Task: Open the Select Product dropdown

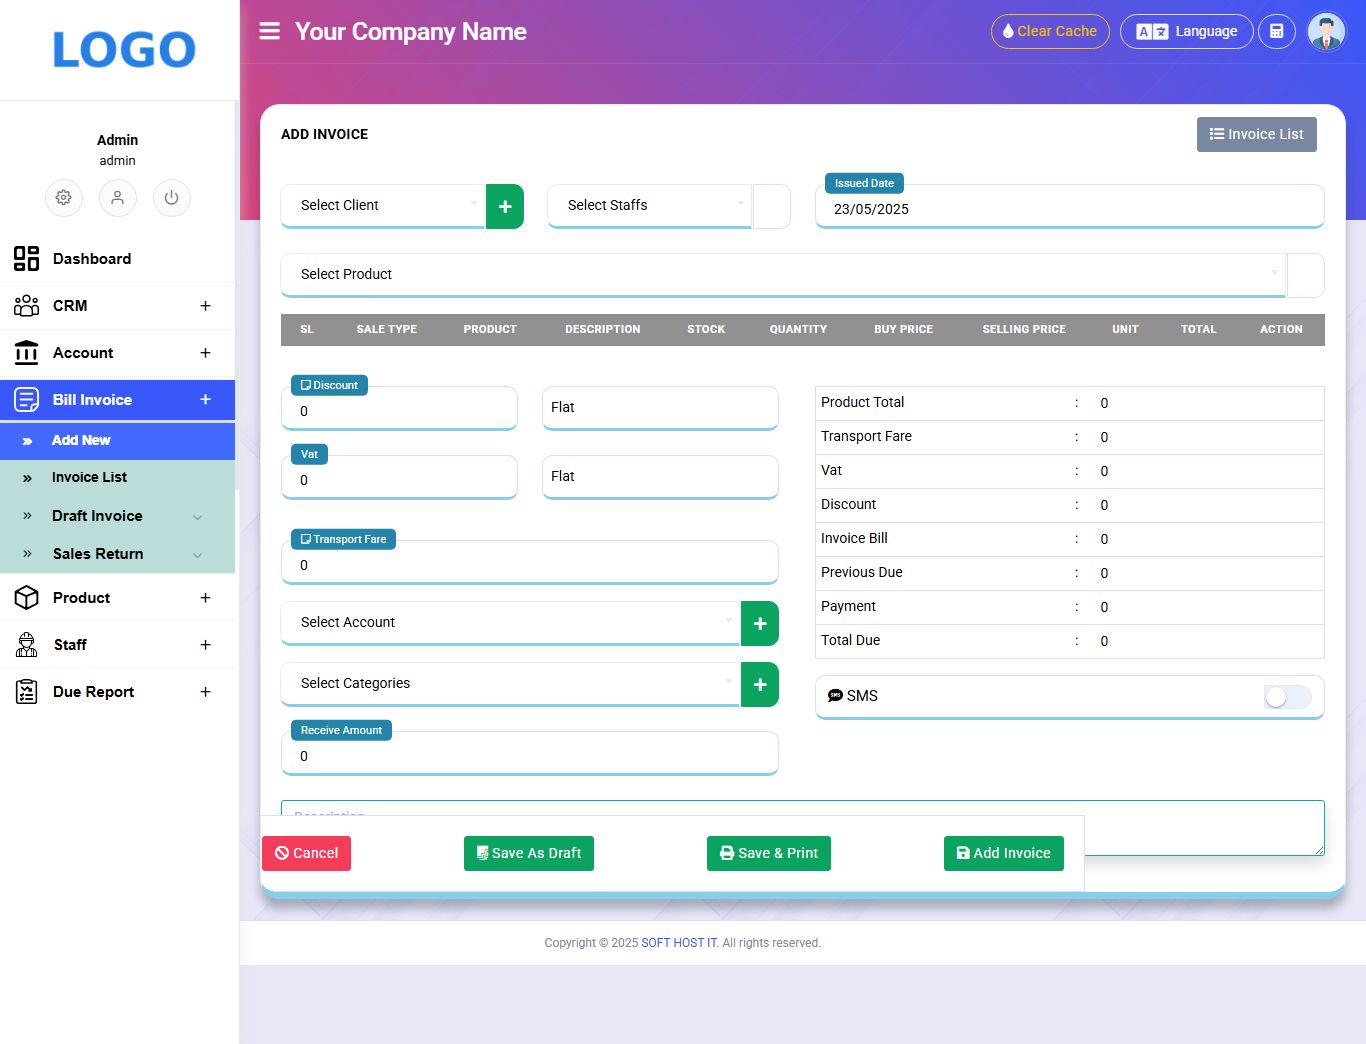Action: pyautogui.click(x=783, y=275)
